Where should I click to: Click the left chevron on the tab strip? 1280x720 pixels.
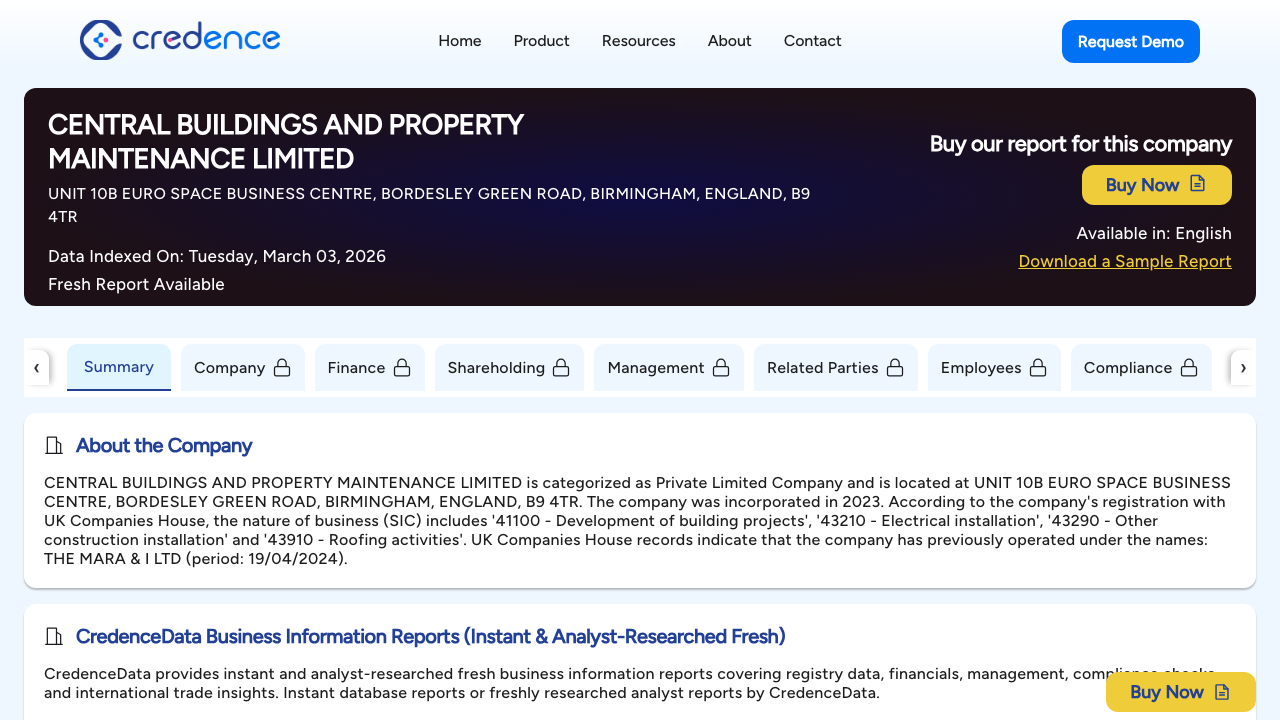tap(37, 368)
